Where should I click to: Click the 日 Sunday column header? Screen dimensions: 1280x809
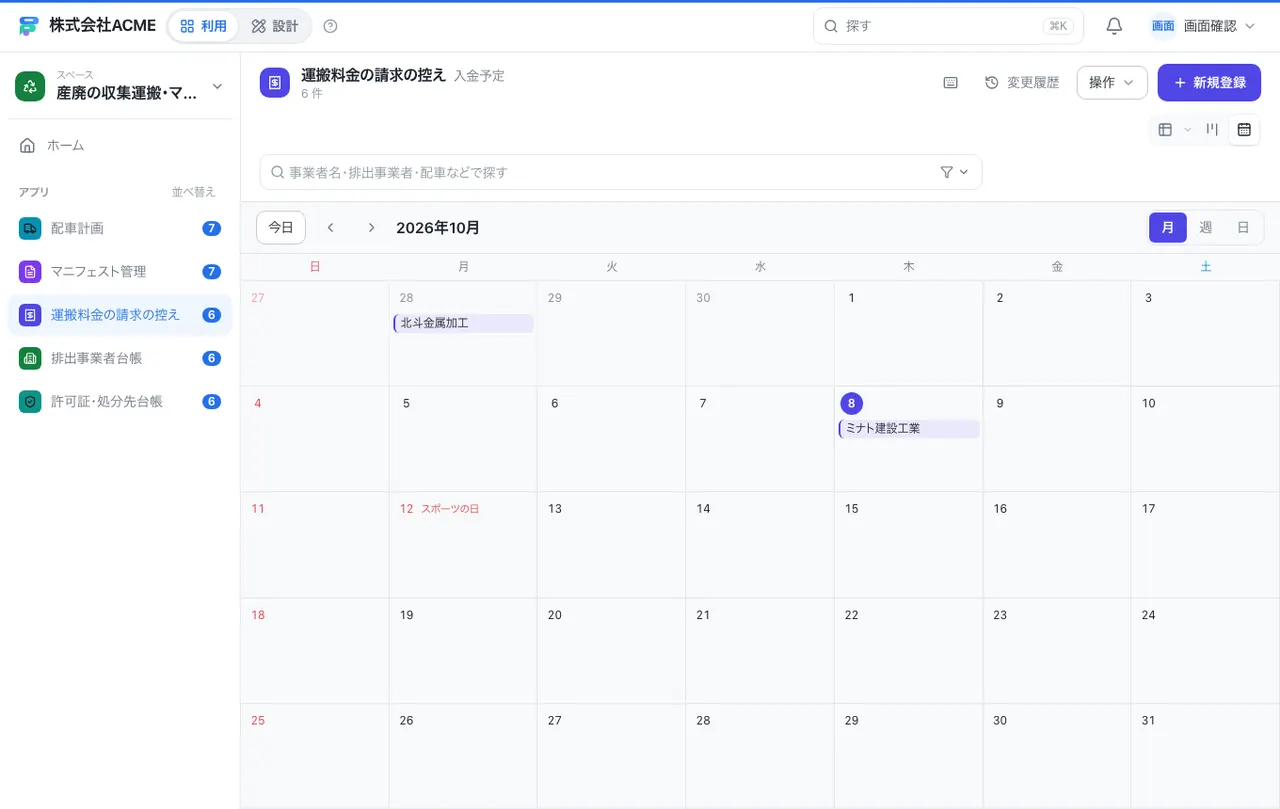point(315,267)
